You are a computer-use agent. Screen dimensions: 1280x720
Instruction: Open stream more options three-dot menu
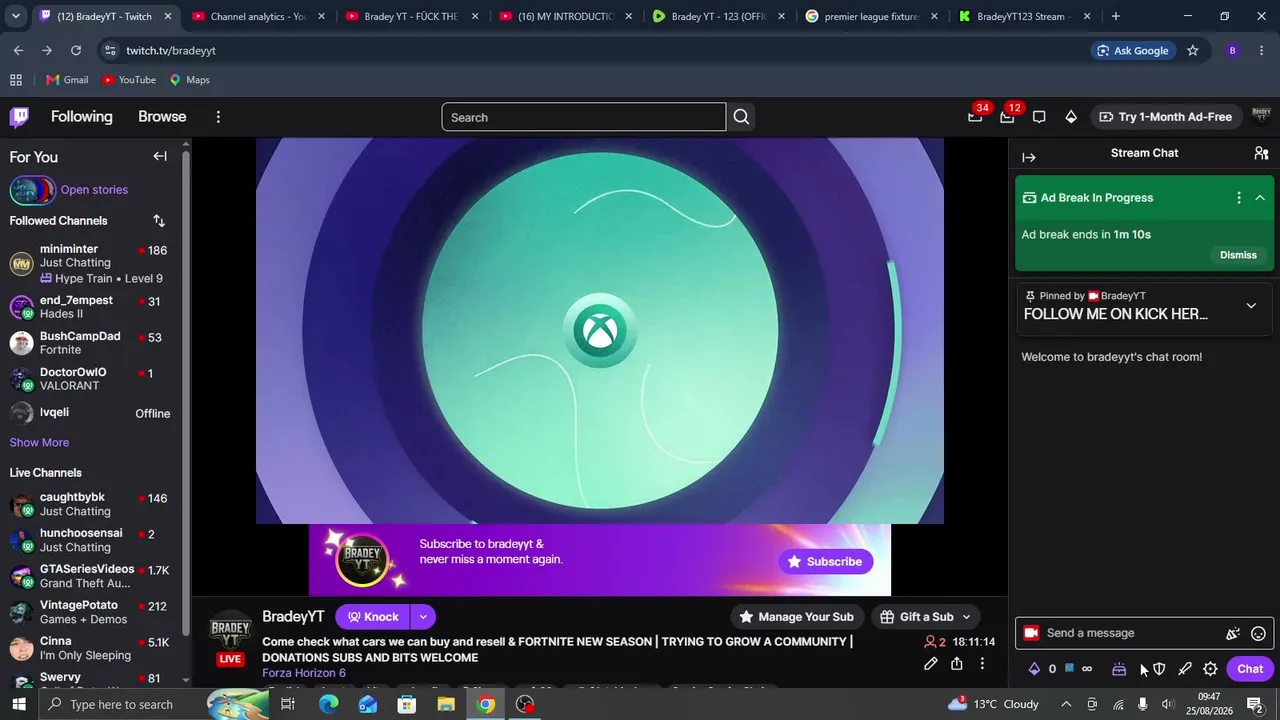[x=982, y=664]
